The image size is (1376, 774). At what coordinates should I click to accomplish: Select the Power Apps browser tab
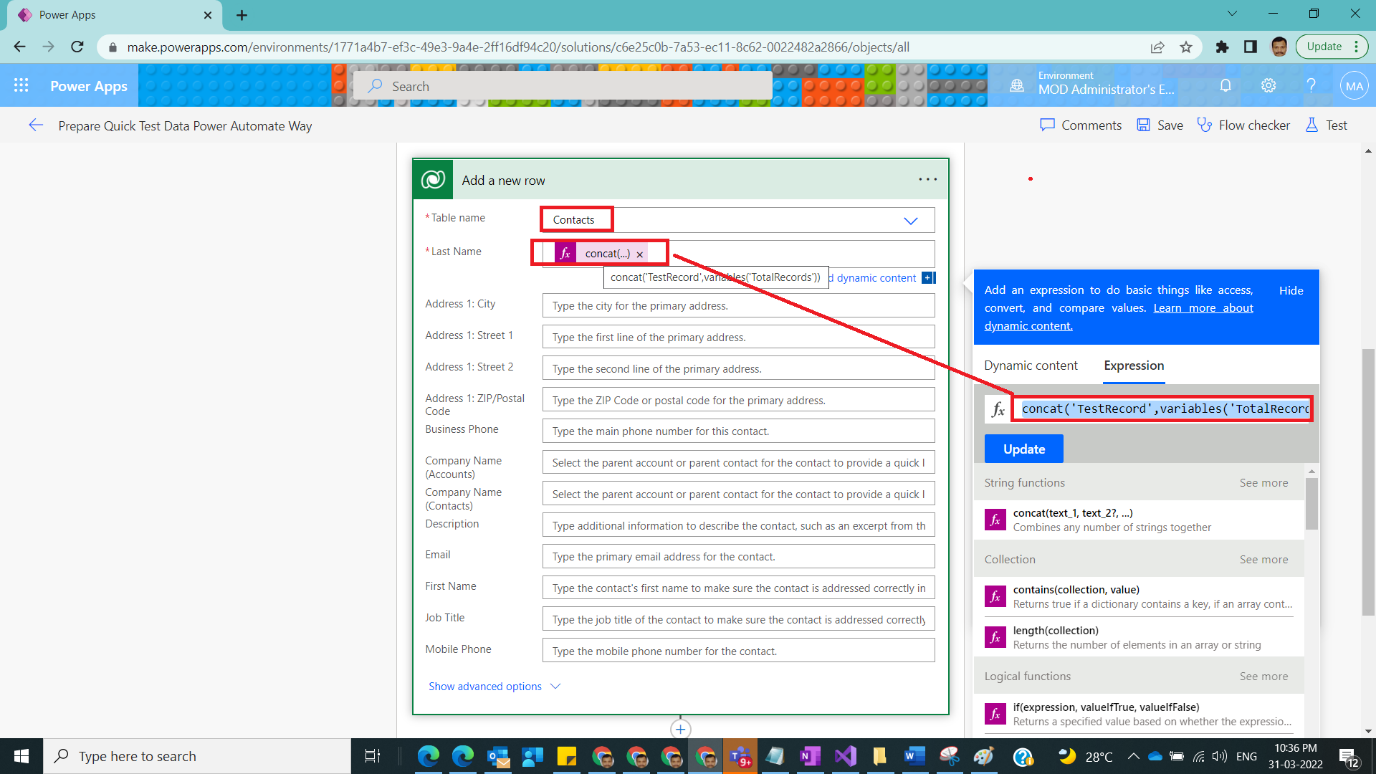[110, 15]
